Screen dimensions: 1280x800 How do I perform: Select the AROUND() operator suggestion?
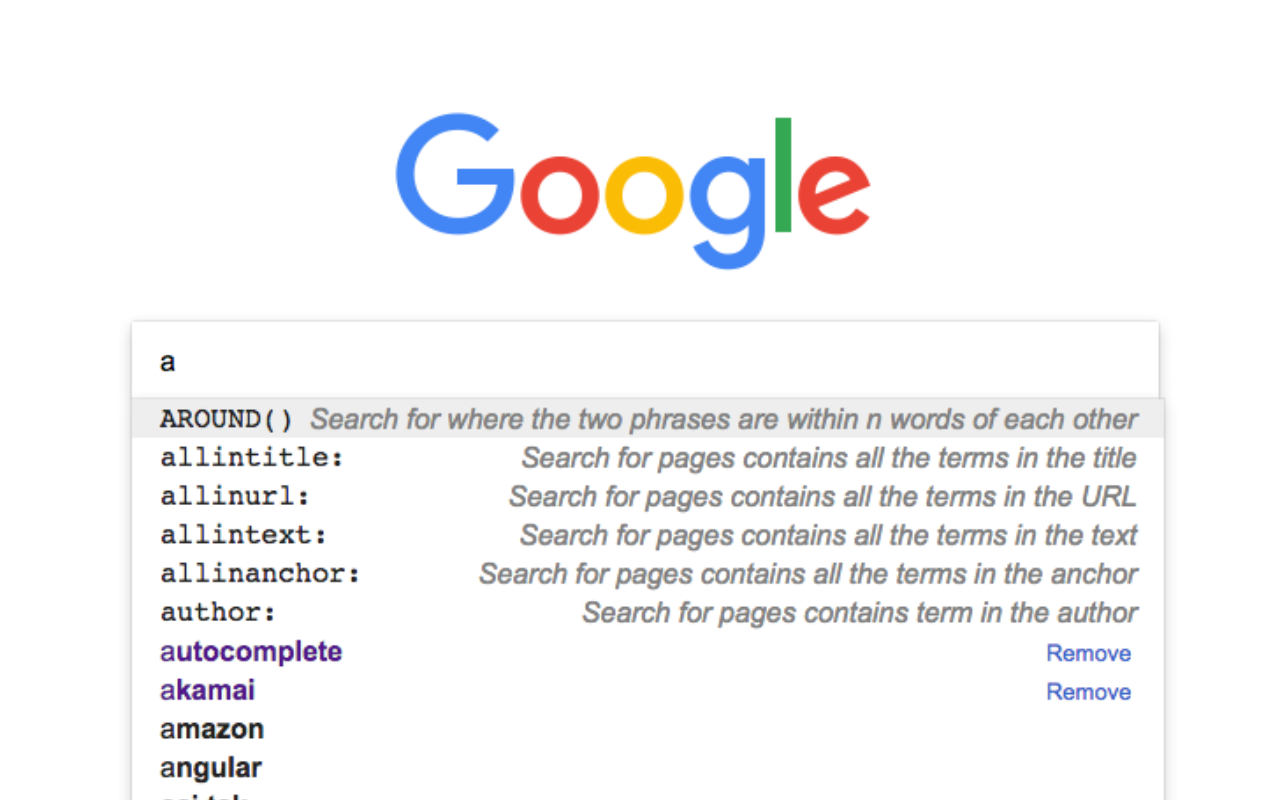click(x=227, y=419)
